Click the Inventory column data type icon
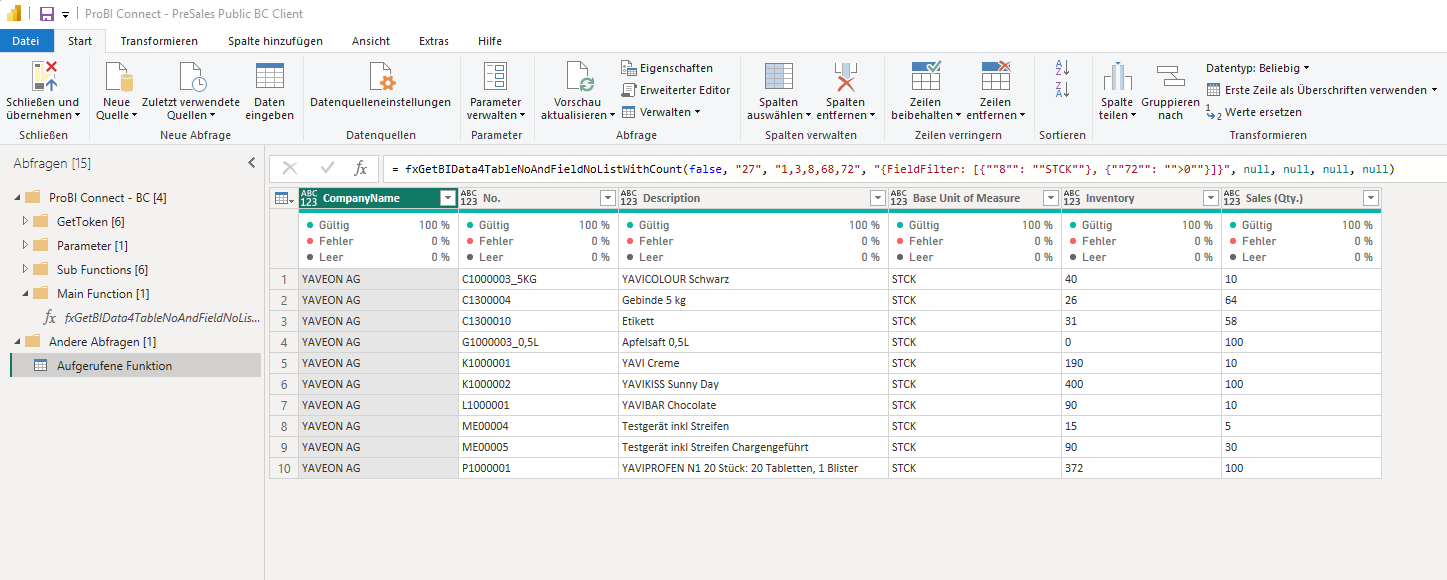Screen dimensions: 1447x580 point(1072,198)
